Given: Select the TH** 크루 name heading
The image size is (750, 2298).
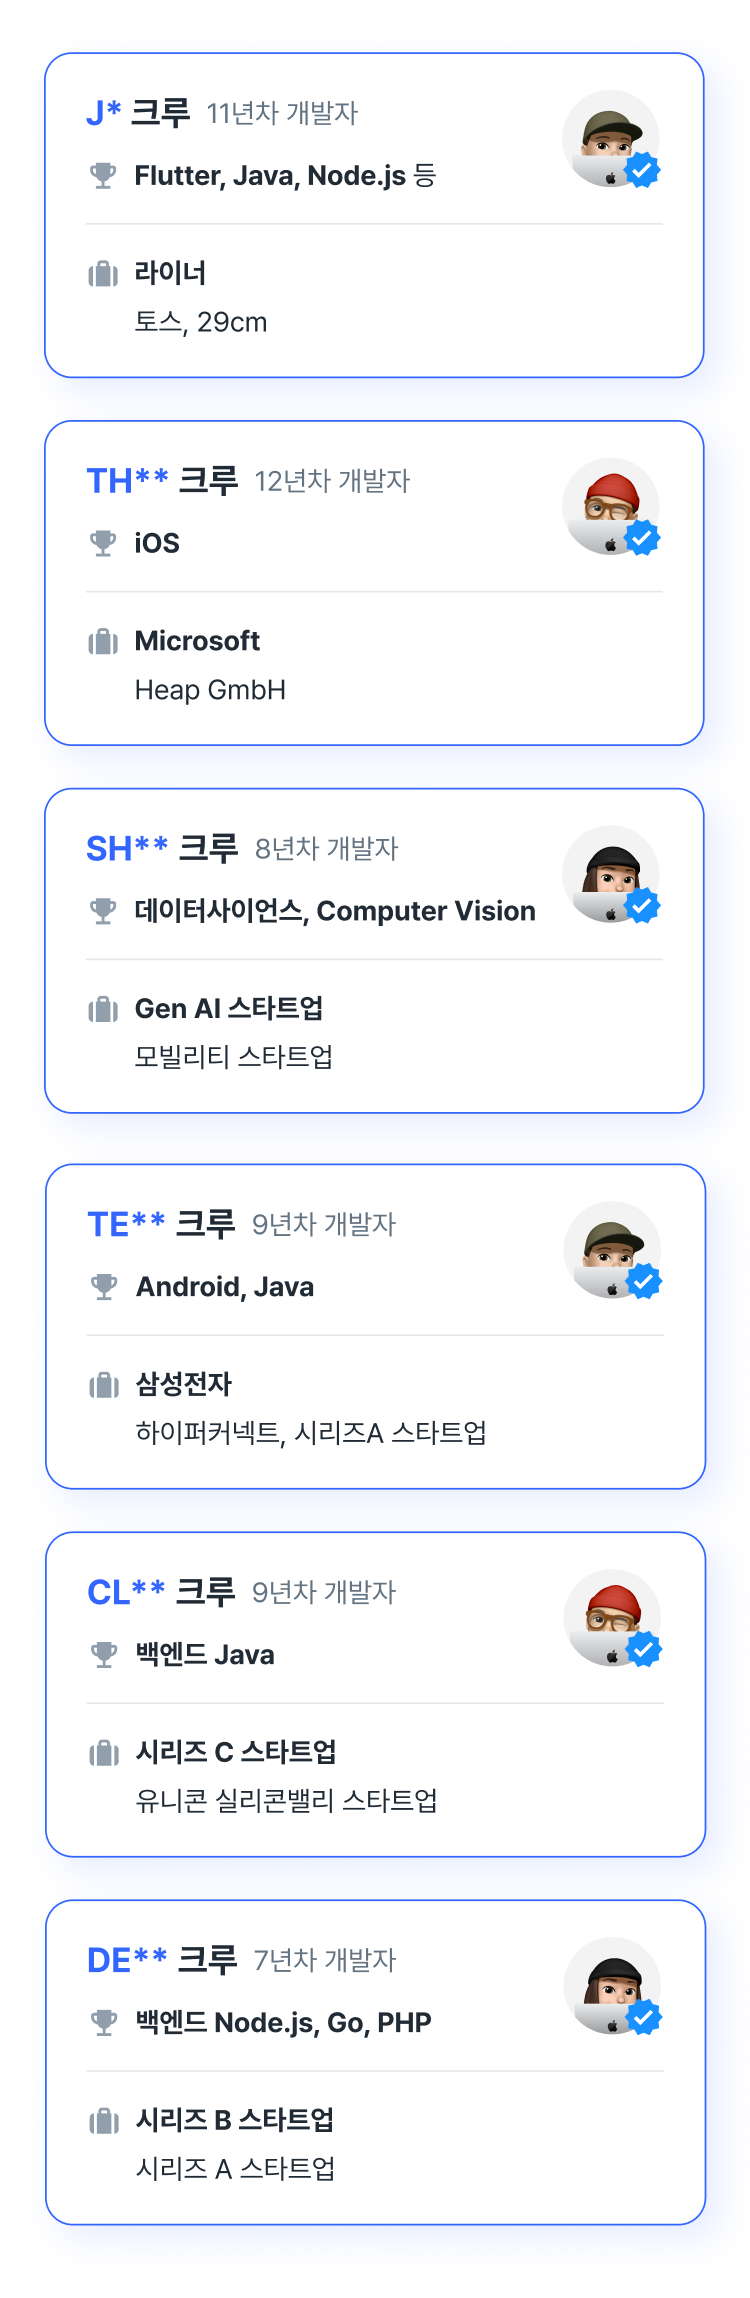Looking at the screenshot, I should tap(162, 481).
